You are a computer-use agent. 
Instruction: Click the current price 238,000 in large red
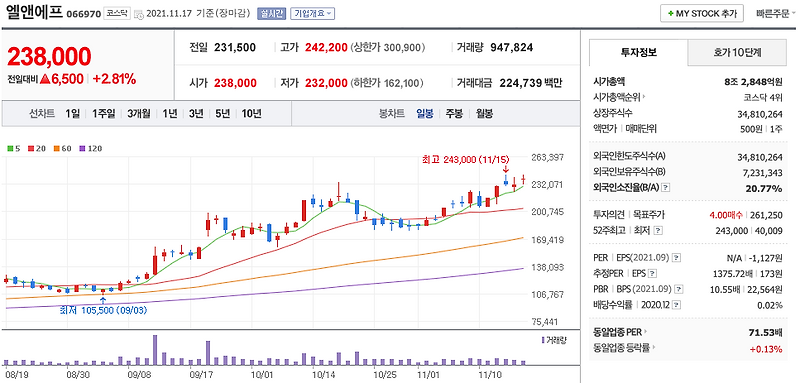49,56
